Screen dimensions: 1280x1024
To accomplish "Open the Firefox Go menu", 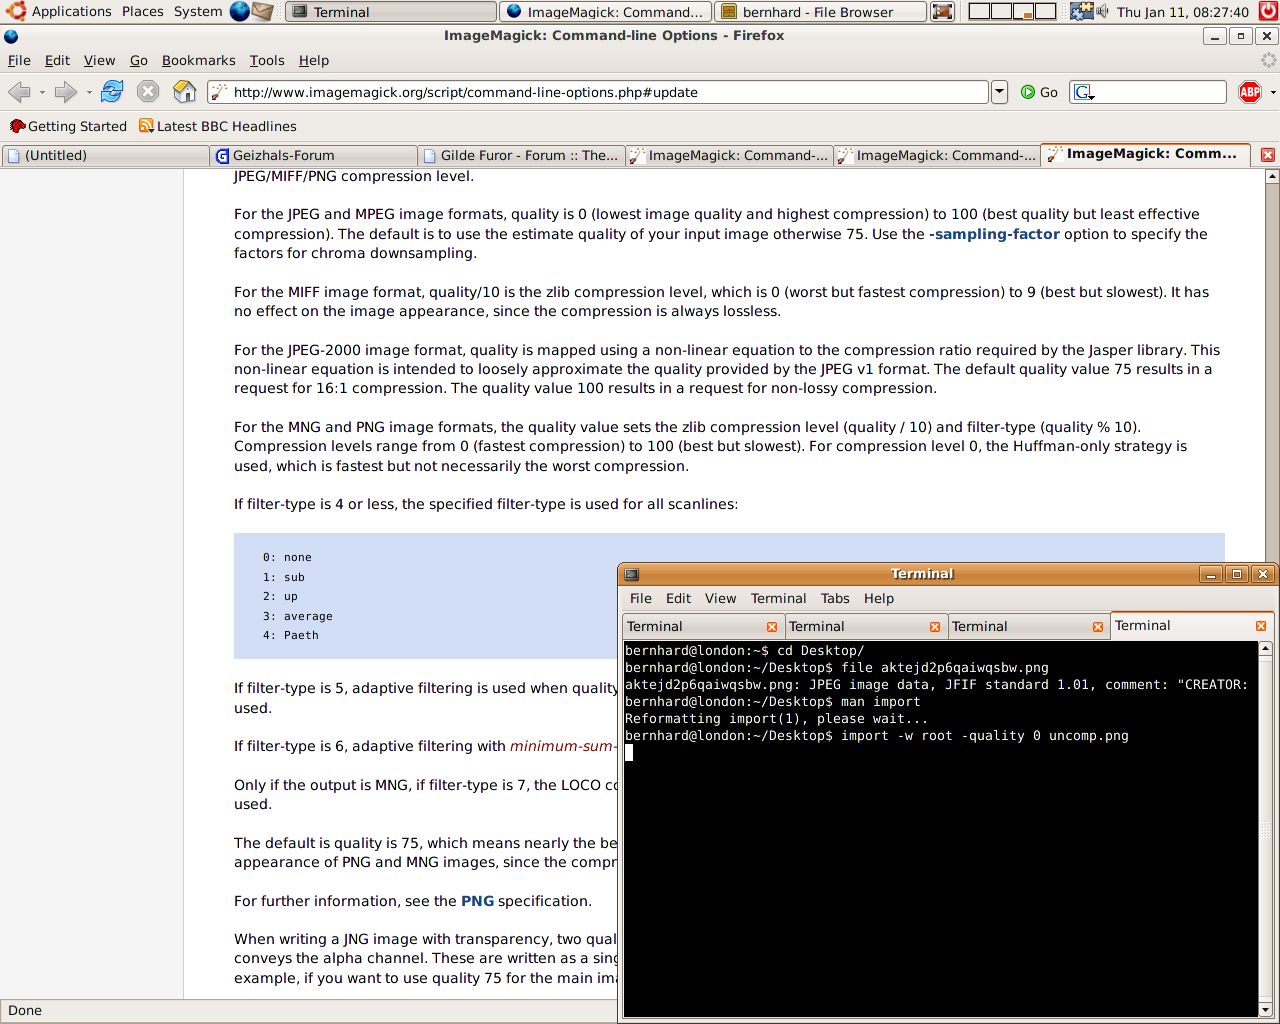I will [x=139, y=60].
